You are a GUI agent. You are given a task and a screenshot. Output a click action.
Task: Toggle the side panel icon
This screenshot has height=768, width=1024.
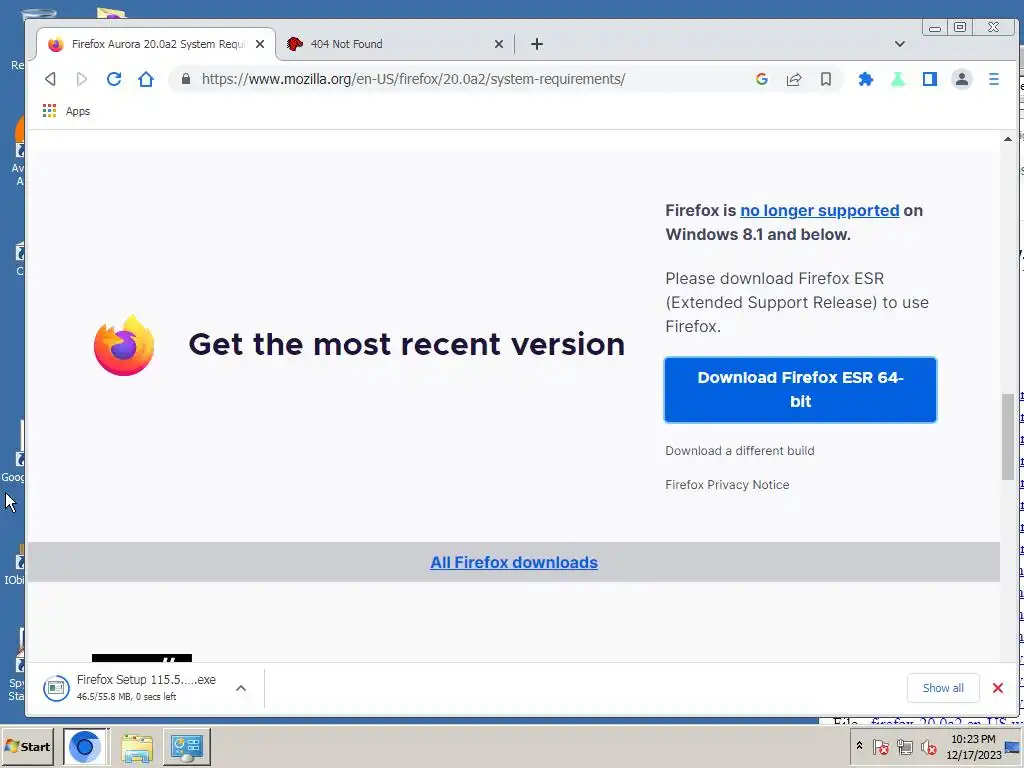pos(930,79)
